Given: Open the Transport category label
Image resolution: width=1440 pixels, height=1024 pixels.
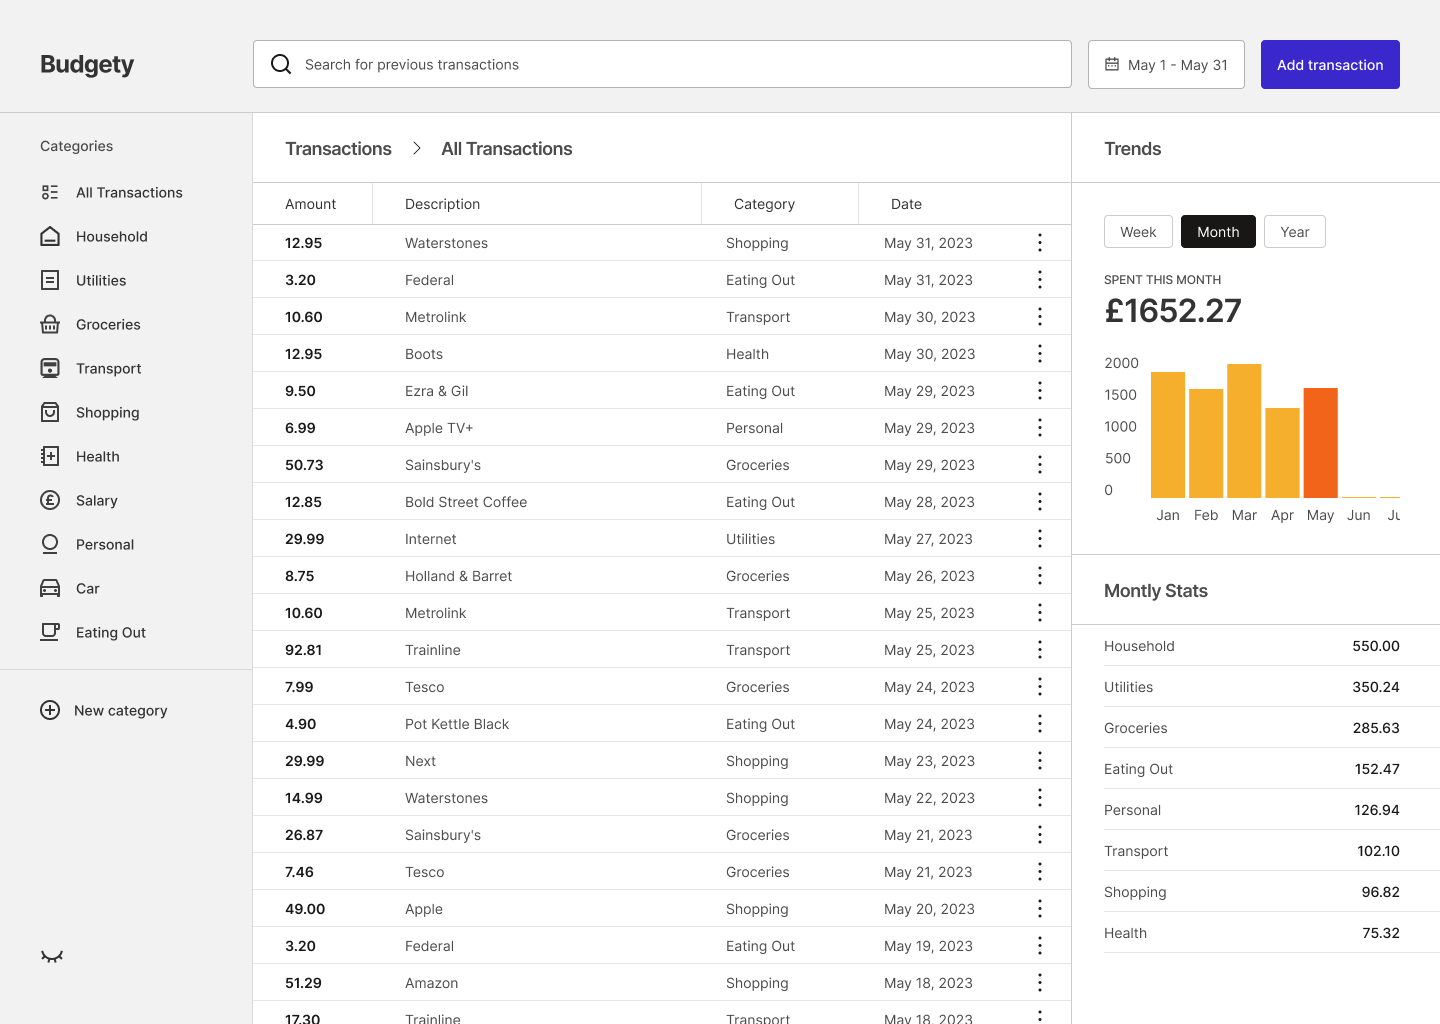Looking at the screenshot, I should (109, 368).
